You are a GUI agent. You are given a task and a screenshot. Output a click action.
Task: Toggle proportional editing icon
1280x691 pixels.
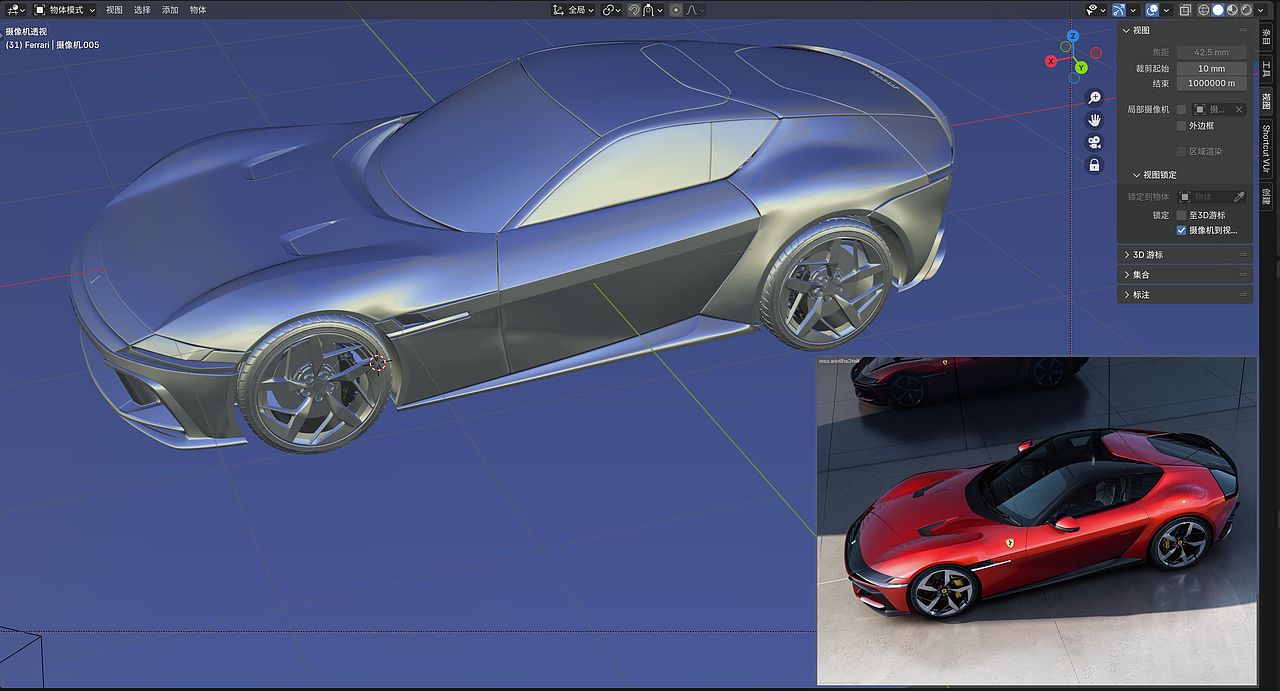click(x=675, y=10)
